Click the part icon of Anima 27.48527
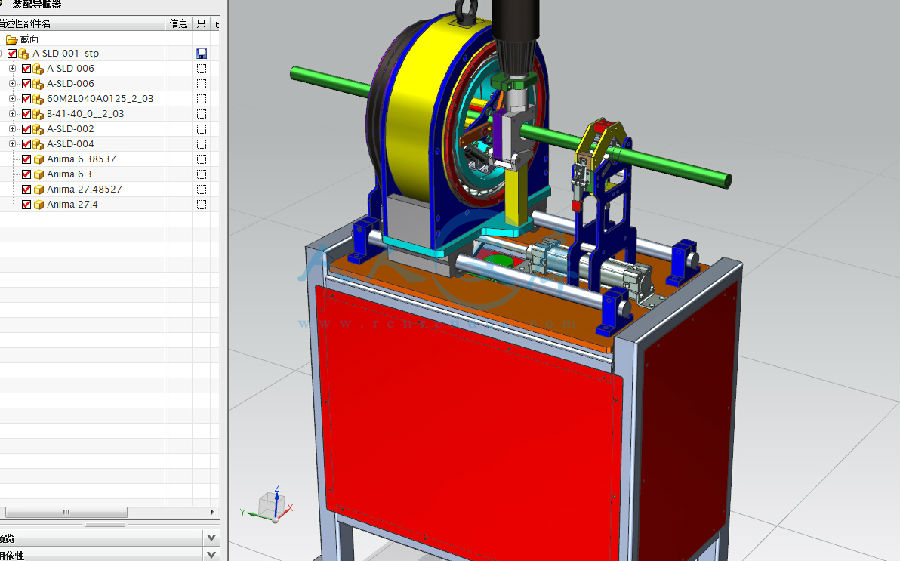 pyautogui.click(x=39, y=189)
